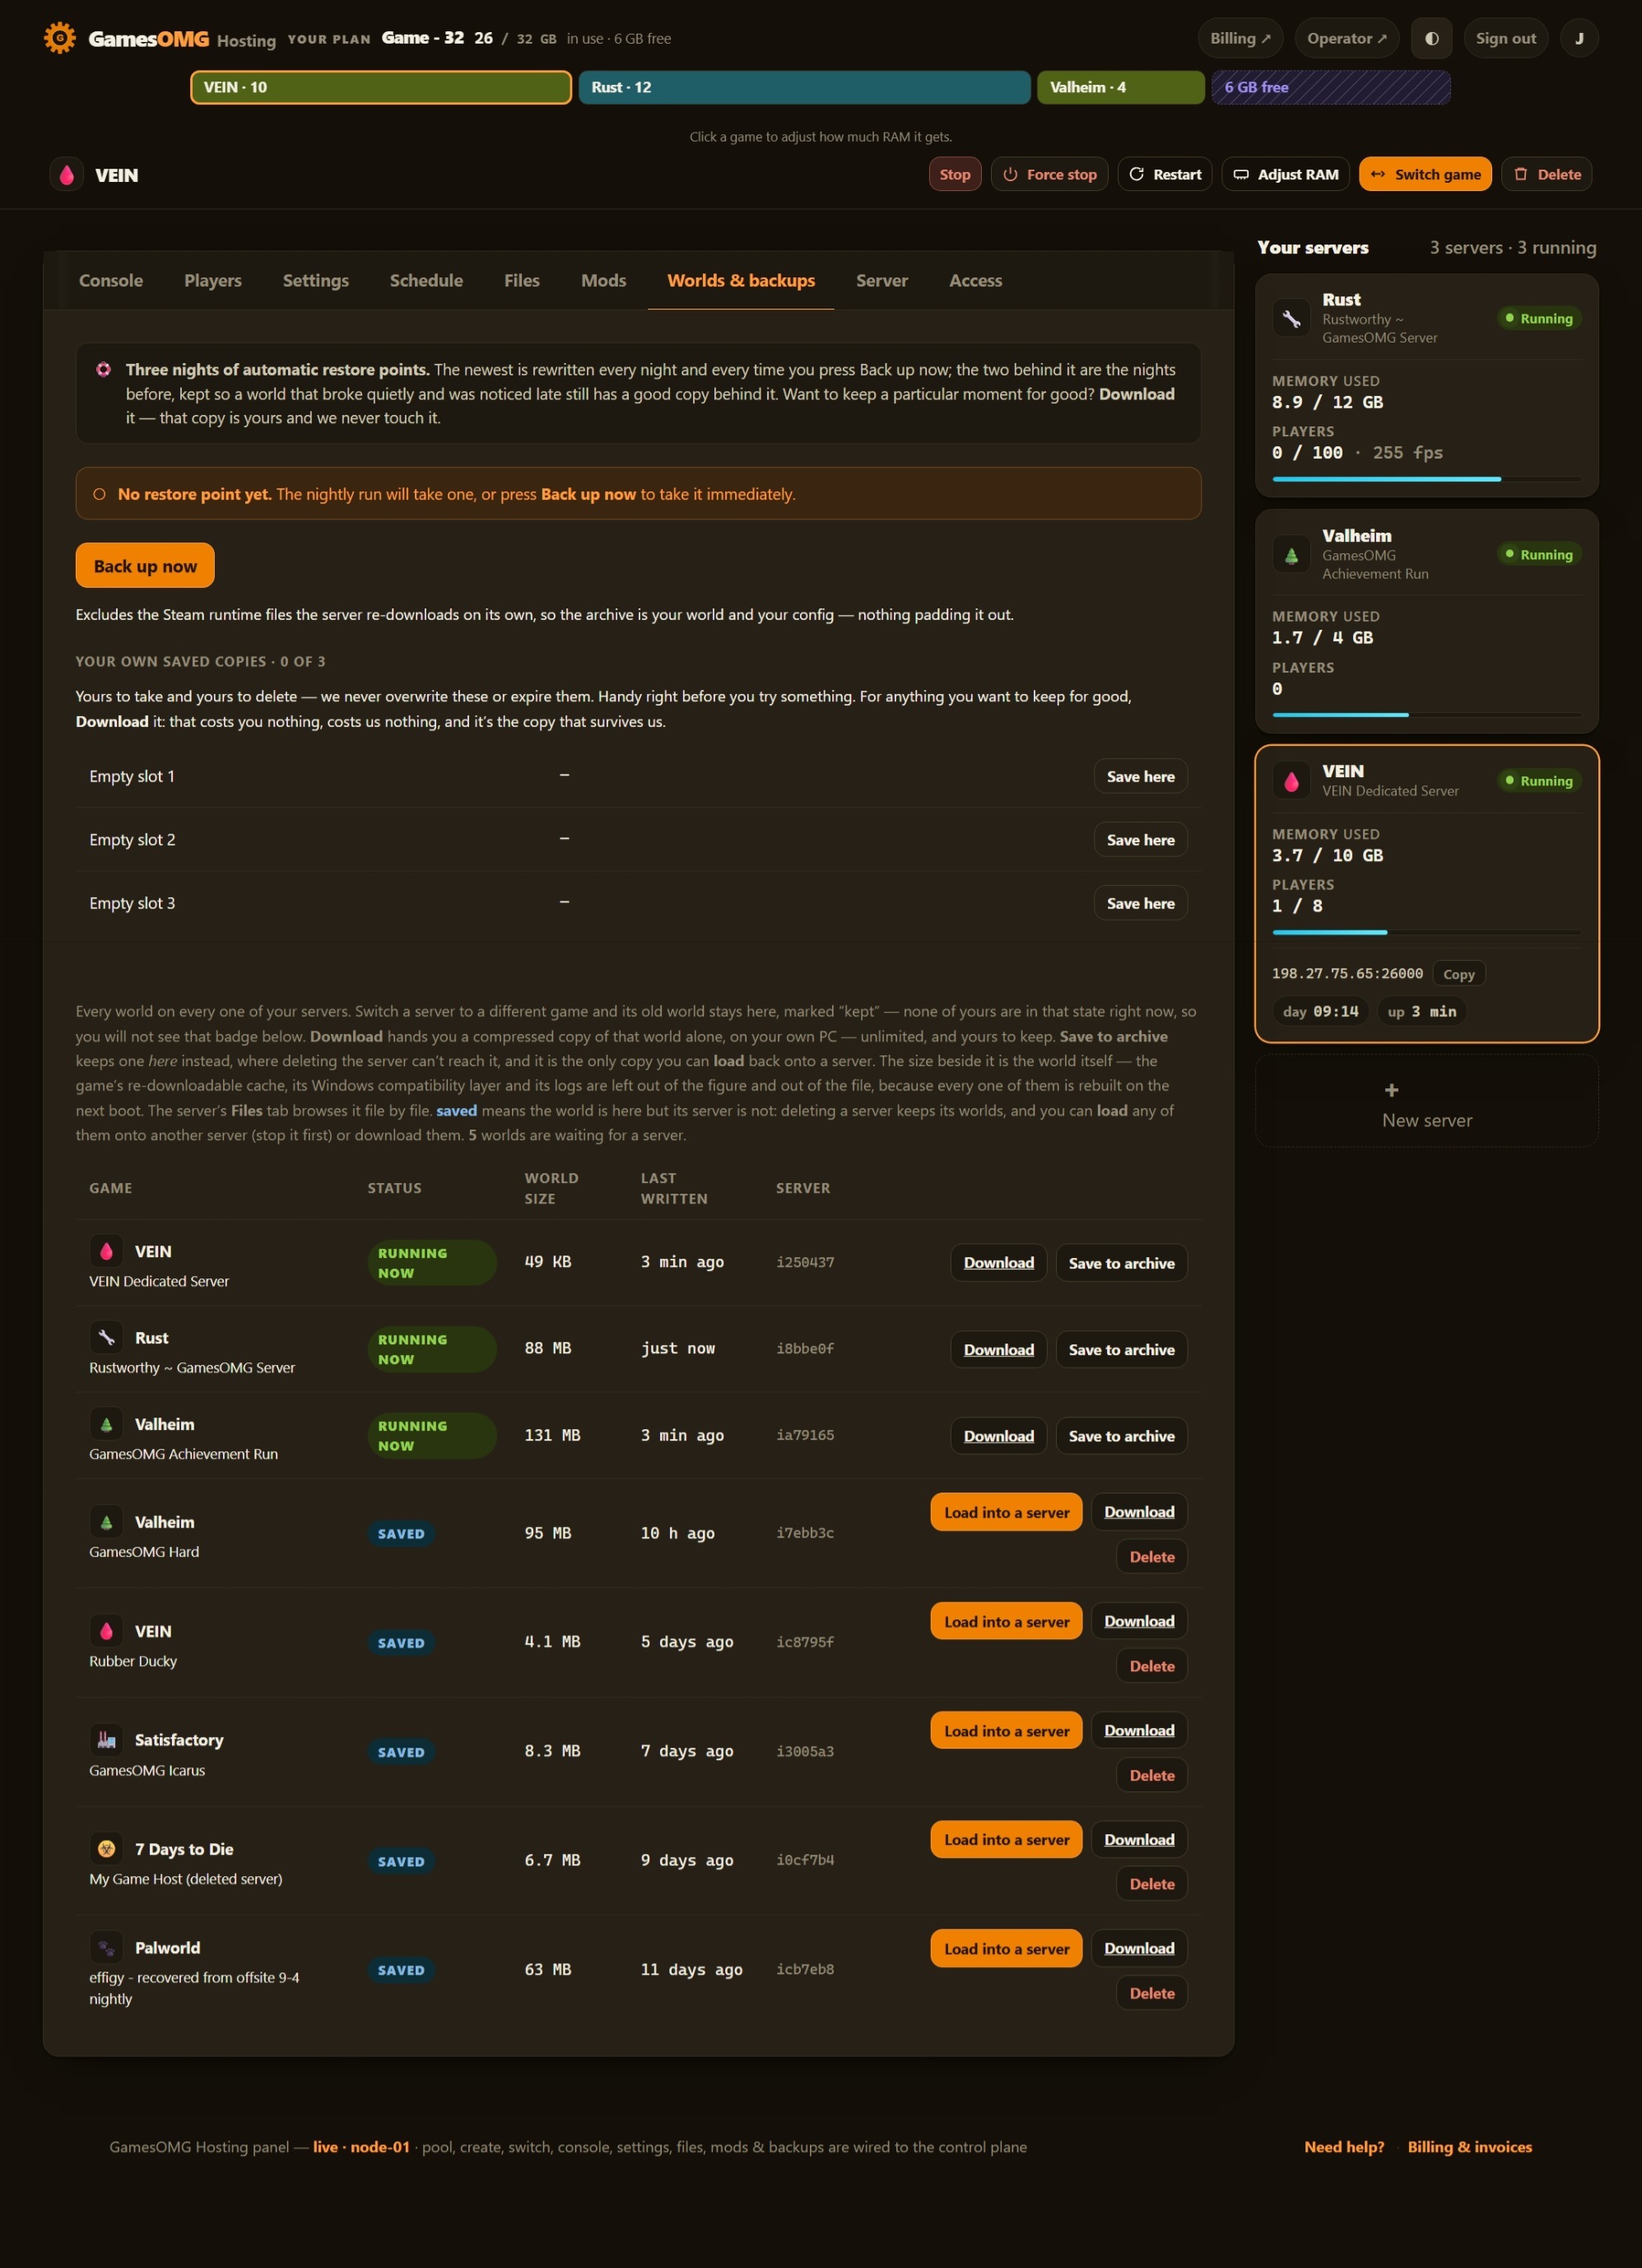This screenshot has height=2268, width=1642.
Task: Select the VEIN · 10 RAM bar segment
Action: pyautogui.click(x=381, y=87)
